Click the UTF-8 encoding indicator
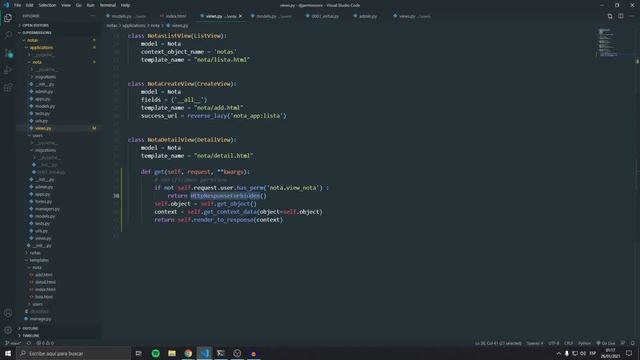The image size is (640, 360). pyautogui.click(x=553, y=343)
